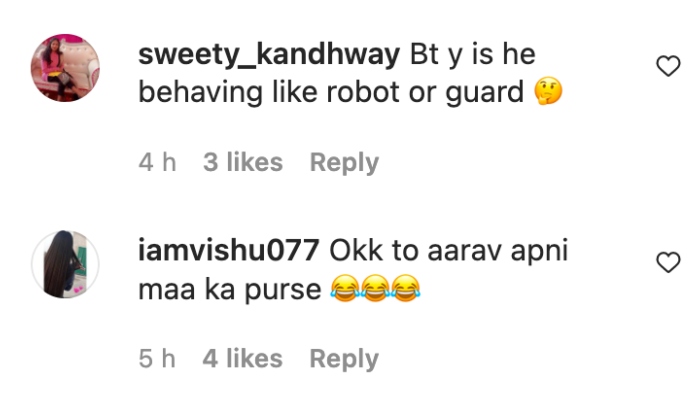
Task: Select the text 'behaving like robot or guard'
Action: point(331,92)
